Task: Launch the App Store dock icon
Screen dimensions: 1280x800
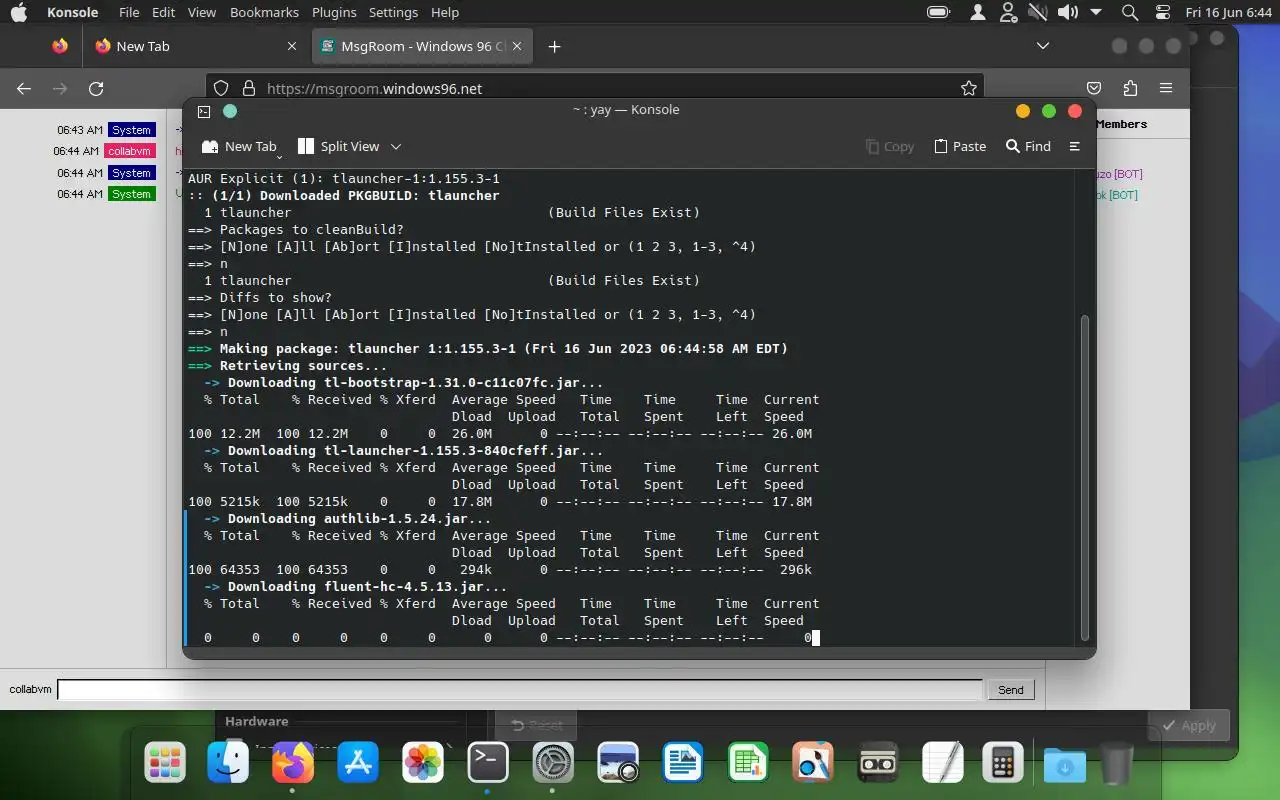Action: coord(358,764)
